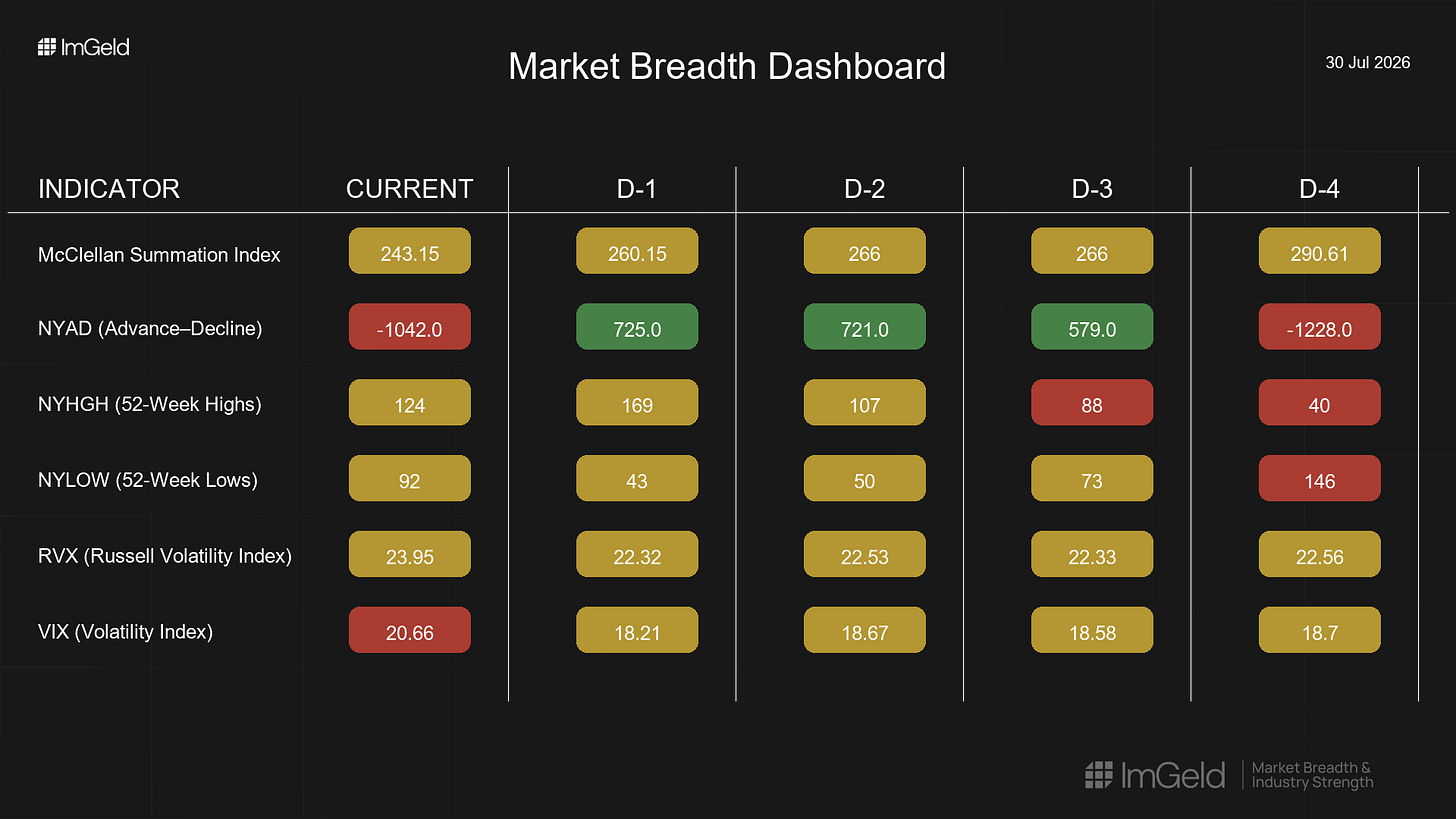Select the red NYLOW D-4 value 146
The height and width of the screenshot is (819, 1456).
click(x=1320, y=479)
